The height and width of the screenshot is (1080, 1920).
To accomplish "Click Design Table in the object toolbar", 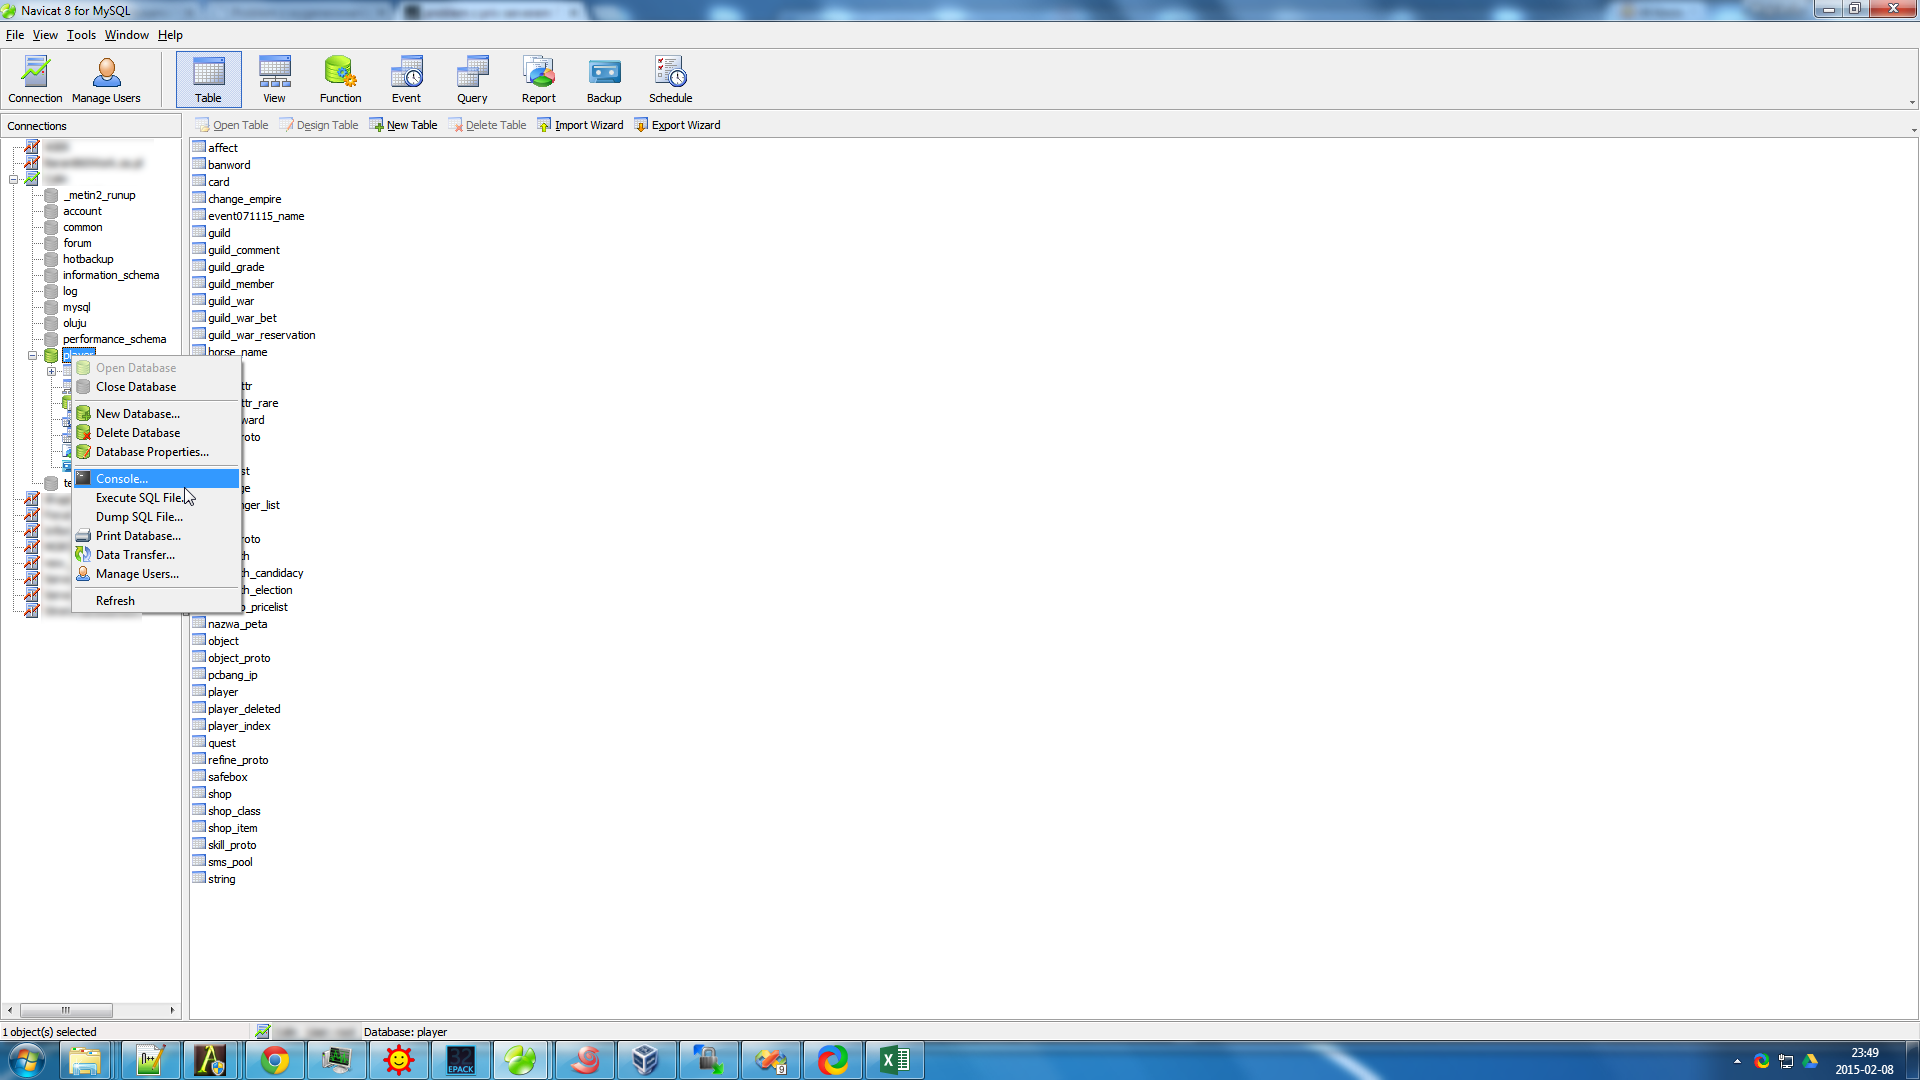I will coord(318,125).
